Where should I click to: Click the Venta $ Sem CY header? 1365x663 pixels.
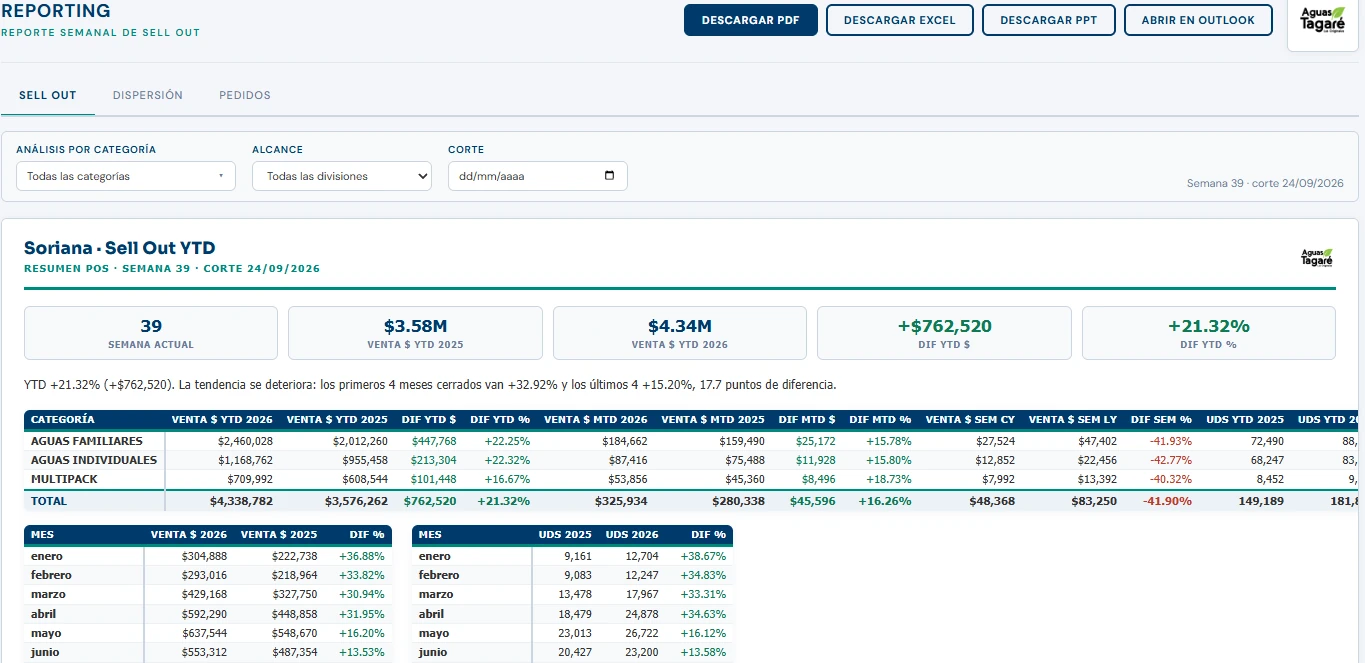pos(970,420)
